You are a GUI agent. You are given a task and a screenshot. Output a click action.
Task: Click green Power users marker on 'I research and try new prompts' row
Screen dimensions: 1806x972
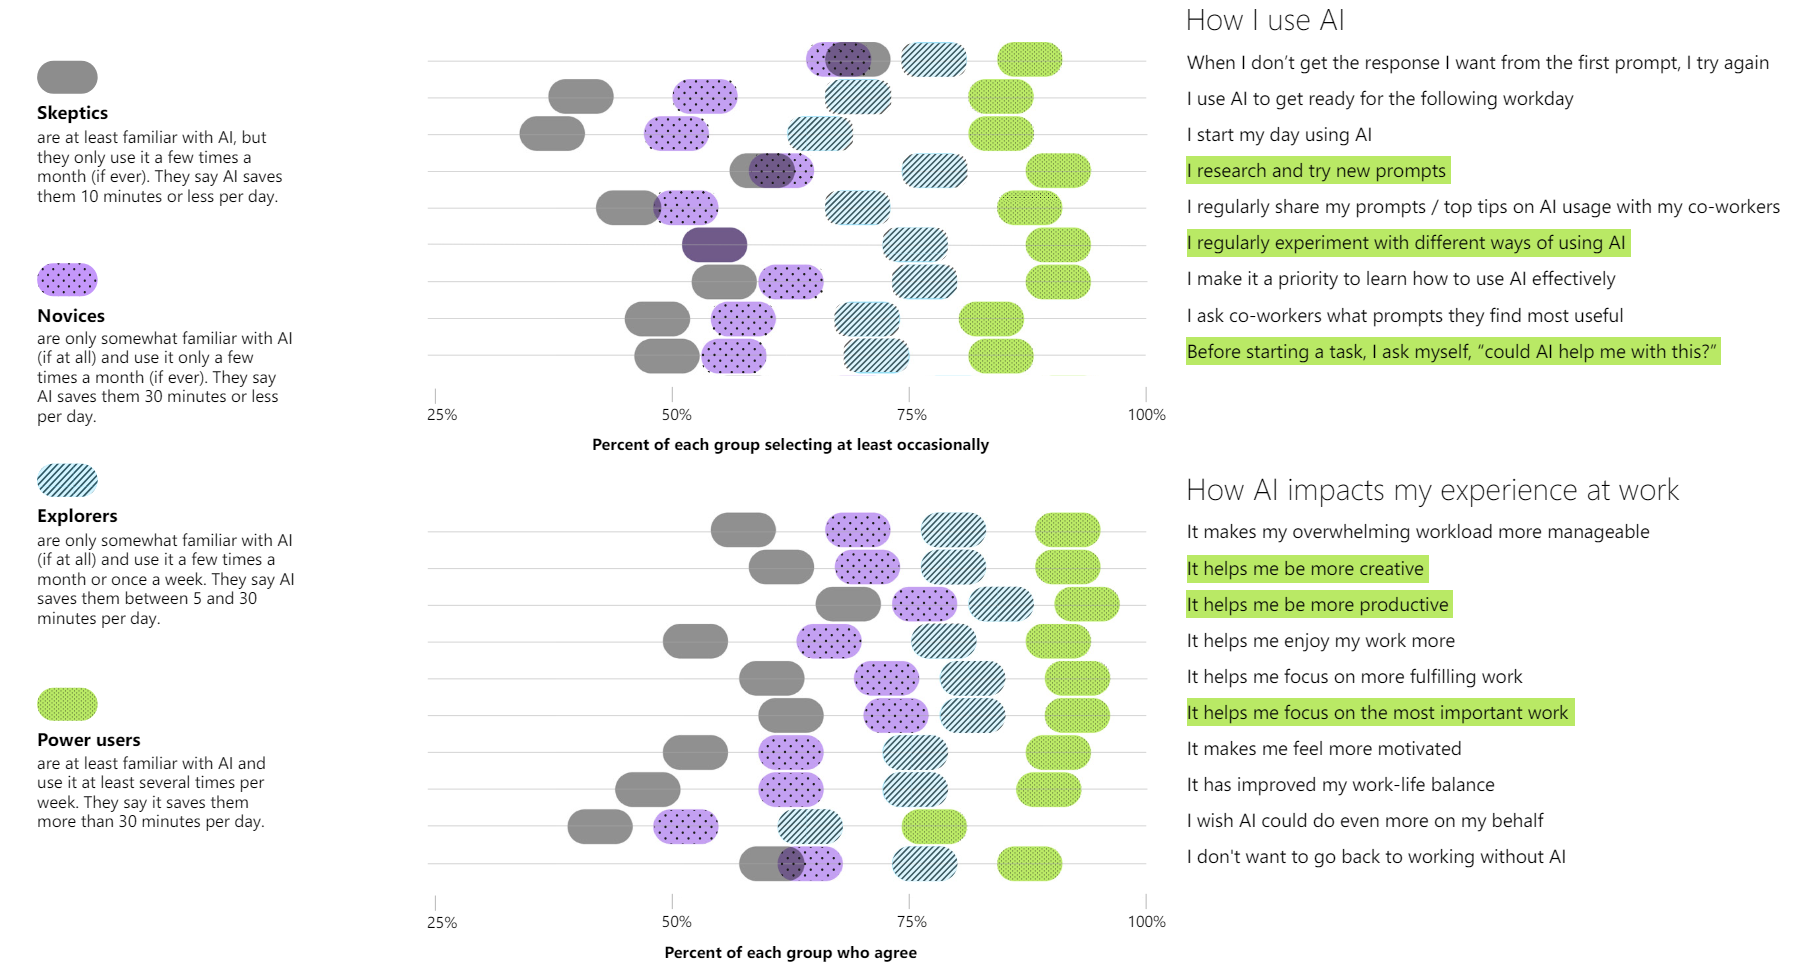tap(1058, 171)
